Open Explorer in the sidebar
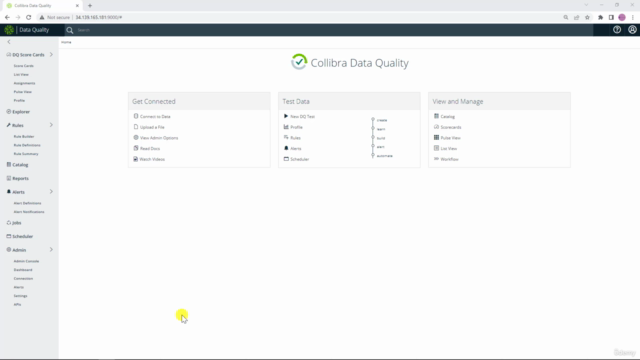640x360 pixels. 18,112
